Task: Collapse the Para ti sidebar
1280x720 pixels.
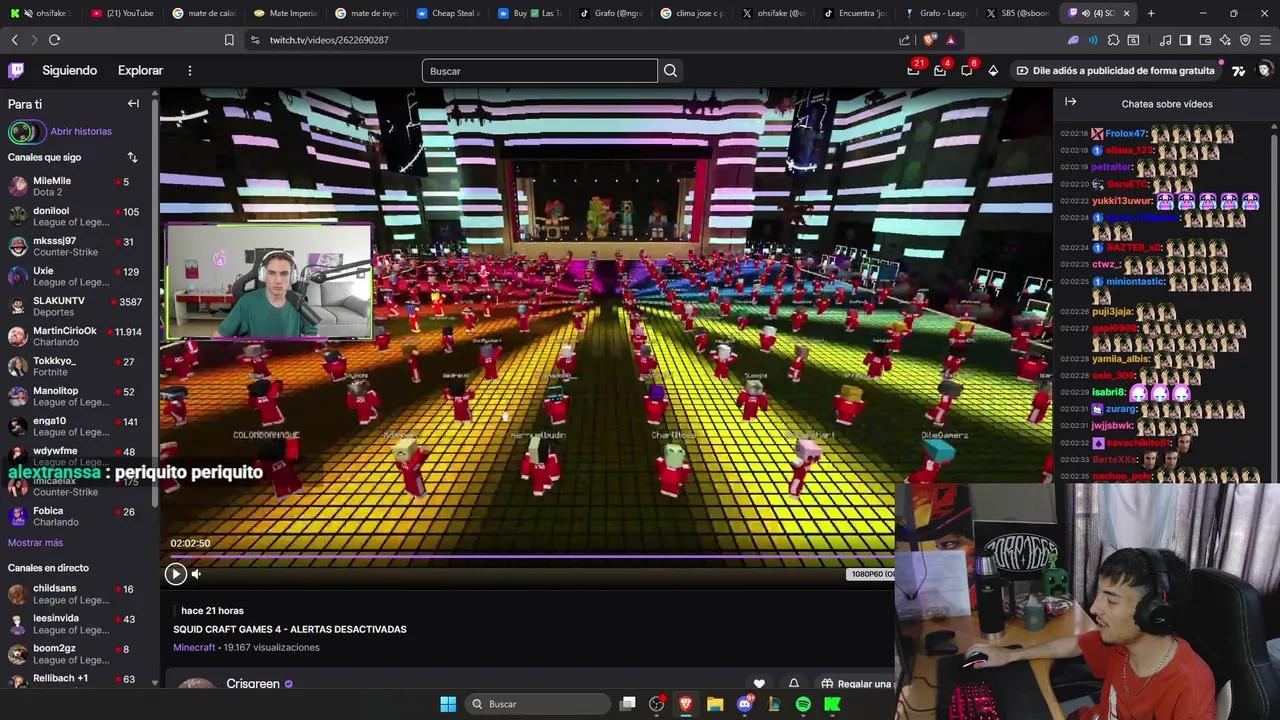Action: 133,104
